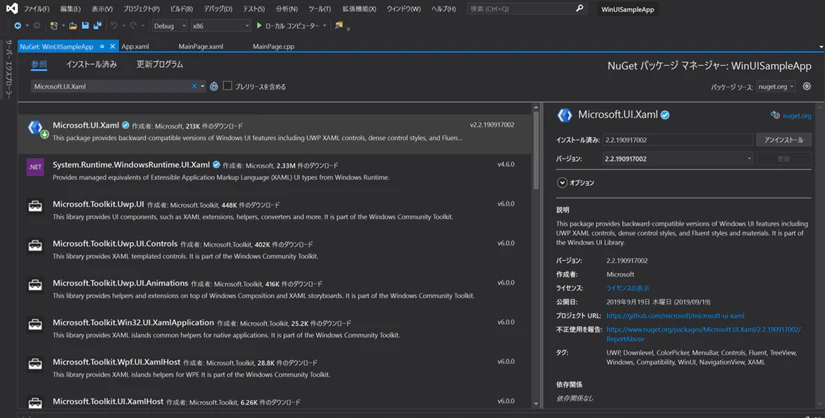Click the New Project toolbar icon
This screenshot has width=825, height=418.
54,25
